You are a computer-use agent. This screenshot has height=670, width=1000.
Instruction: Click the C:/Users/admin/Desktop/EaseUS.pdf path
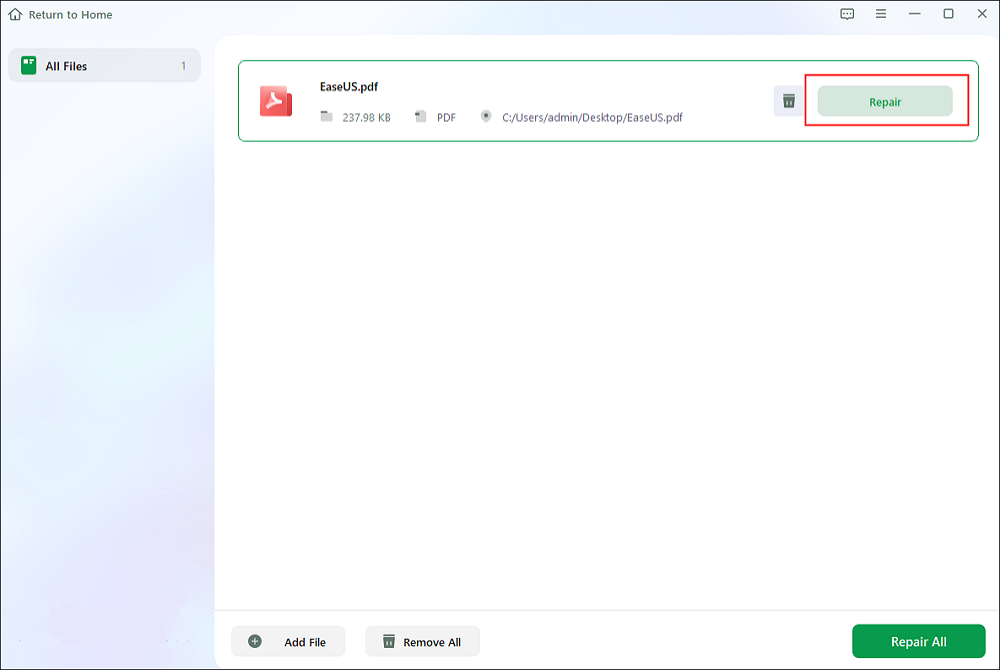592,117
